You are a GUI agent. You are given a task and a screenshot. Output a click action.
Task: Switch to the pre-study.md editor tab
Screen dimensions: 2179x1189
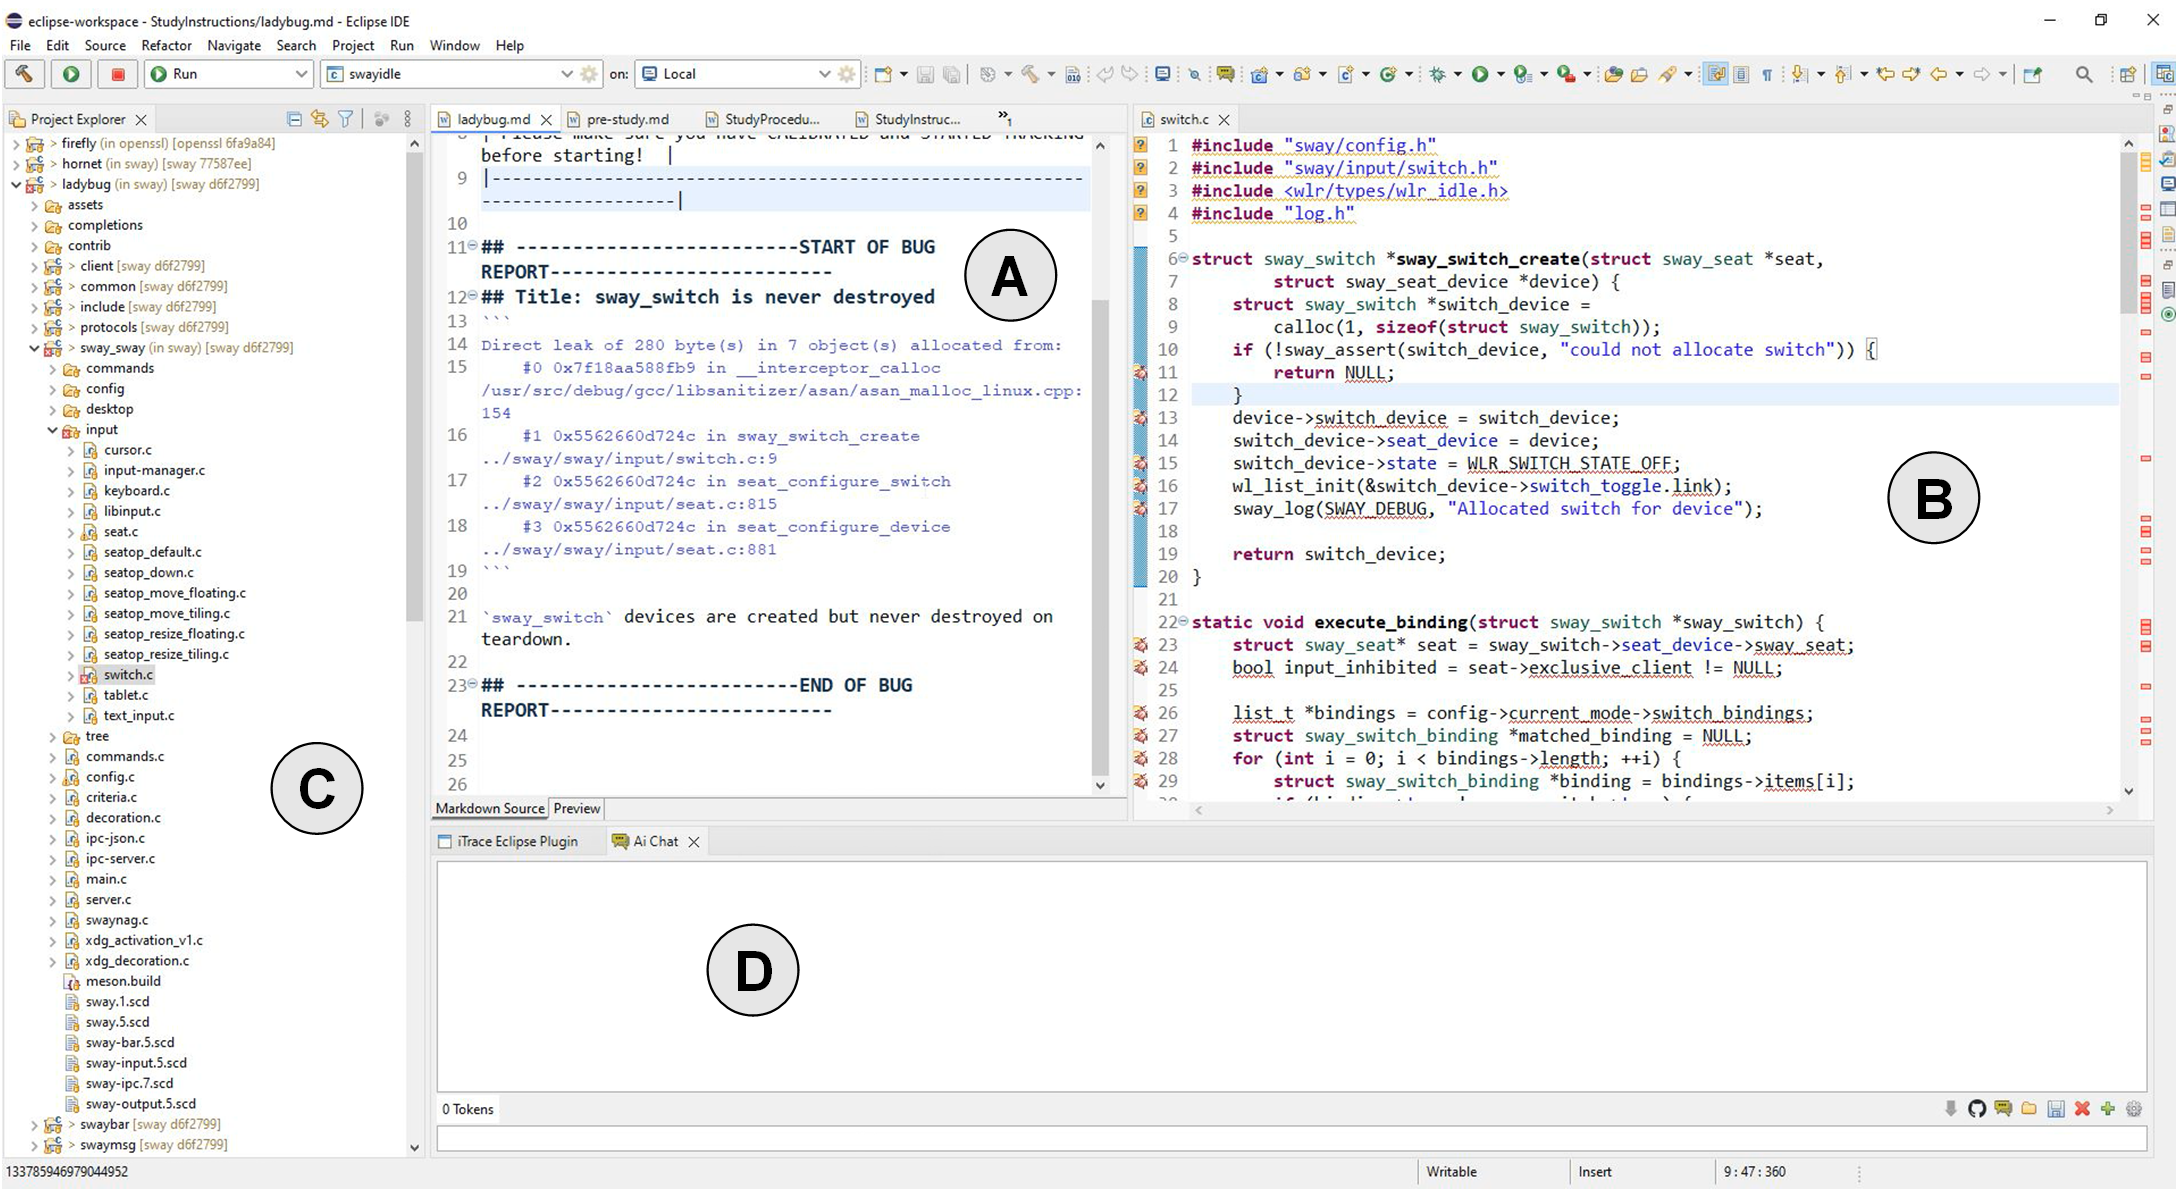pos(627,119)
